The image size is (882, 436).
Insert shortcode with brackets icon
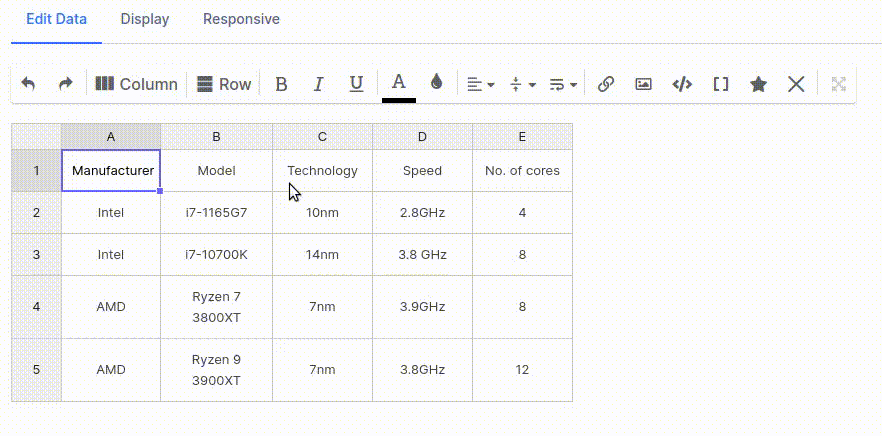point(721,84)
